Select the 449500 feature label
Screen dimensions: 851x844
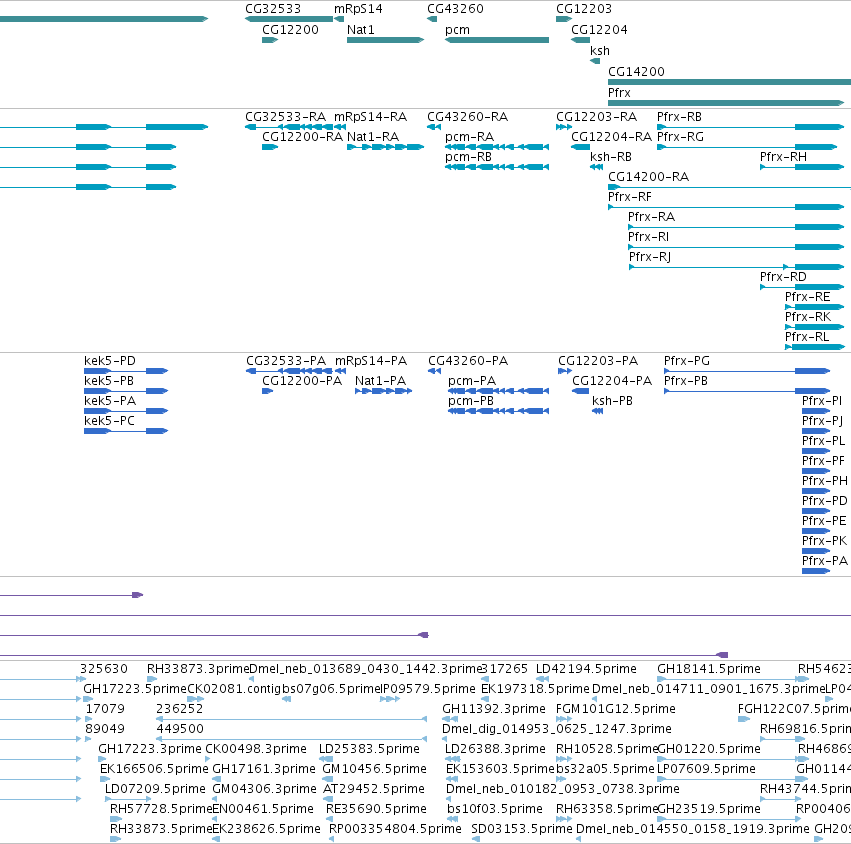[x=180, y=729]
